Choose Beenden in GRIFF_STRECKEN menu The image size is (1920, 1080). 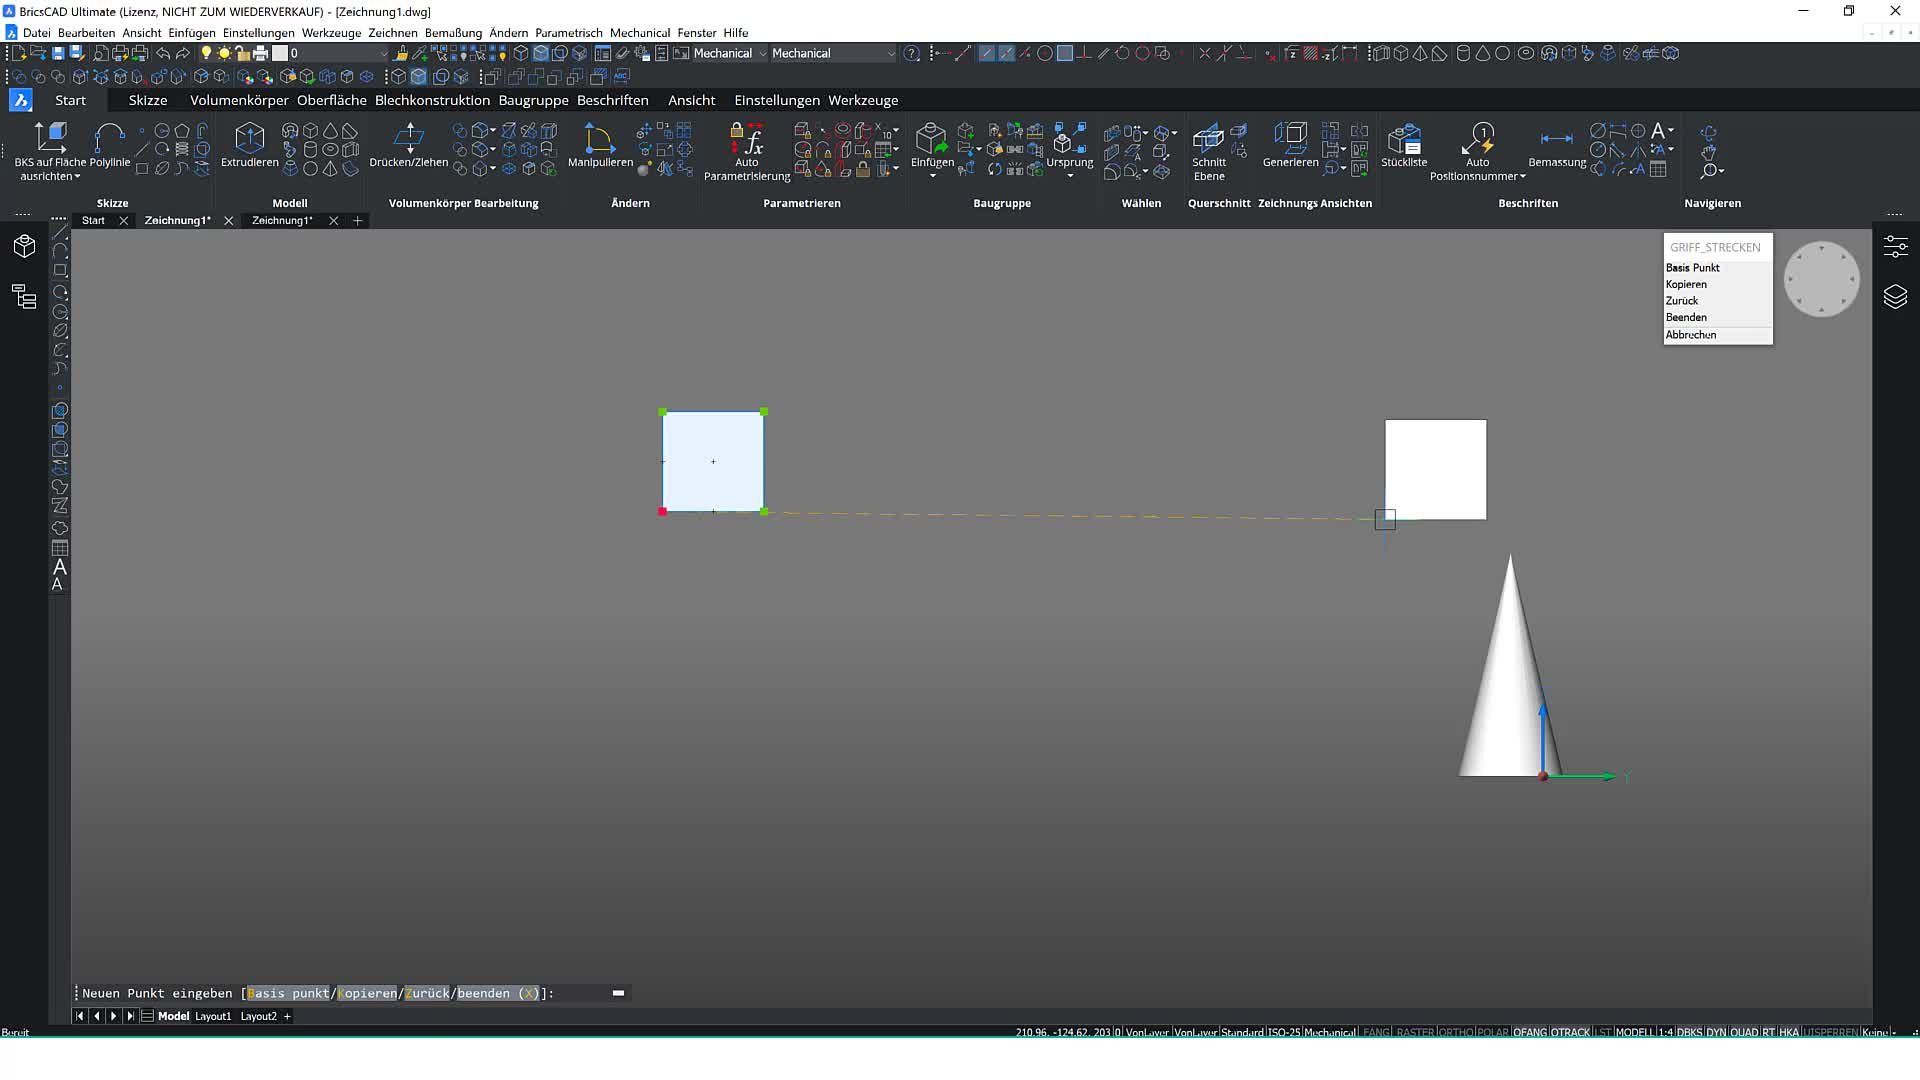click(1717, 318)
